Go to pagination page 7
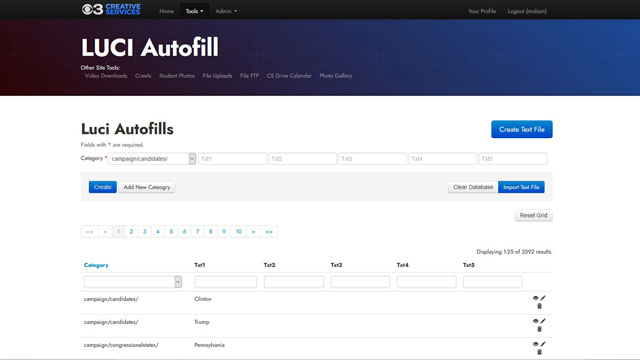Viewport: 640px width, 360px height. [198, 231]
